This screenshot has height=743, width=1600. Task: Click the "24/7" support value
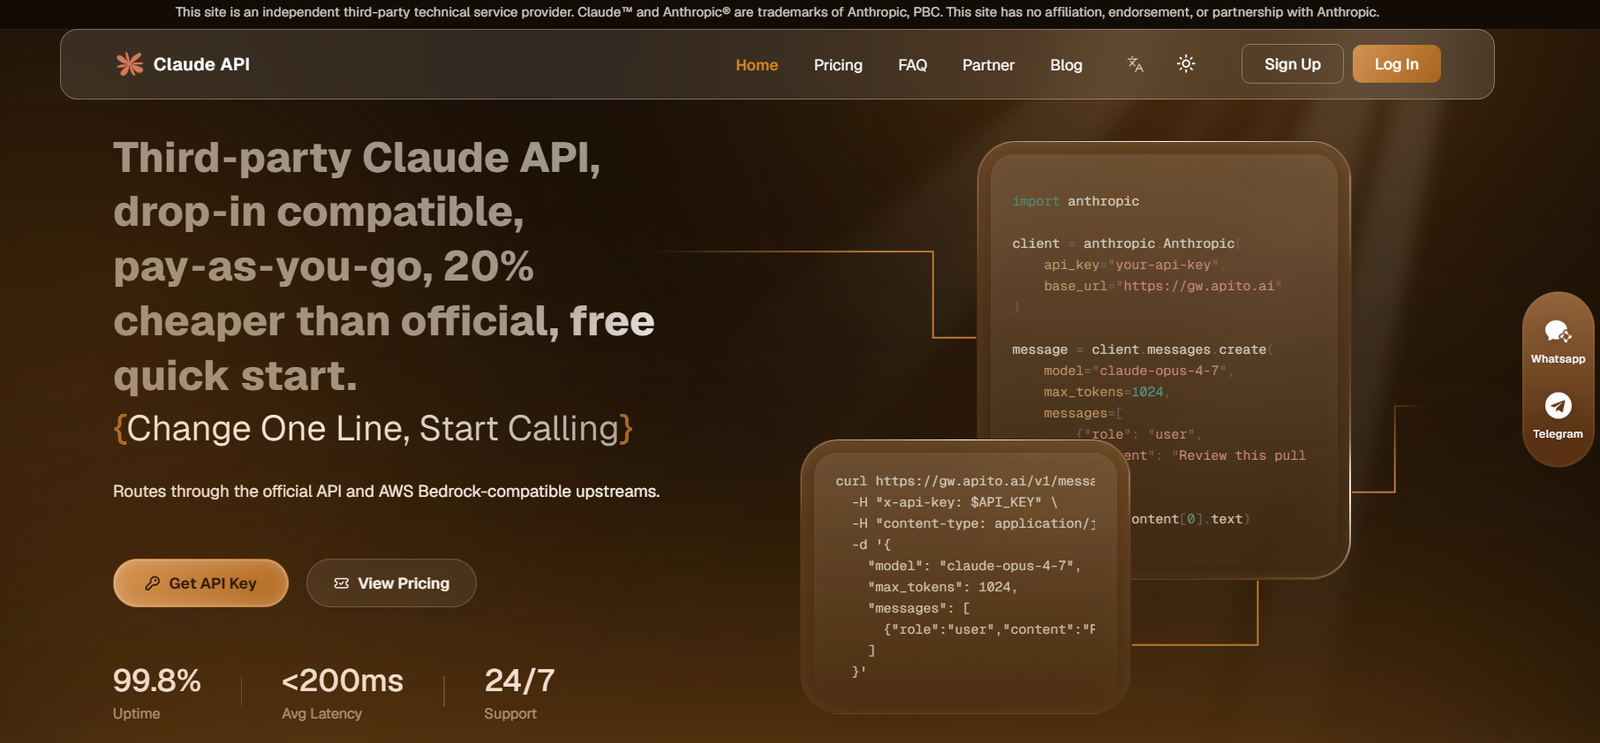click(519, 680)
